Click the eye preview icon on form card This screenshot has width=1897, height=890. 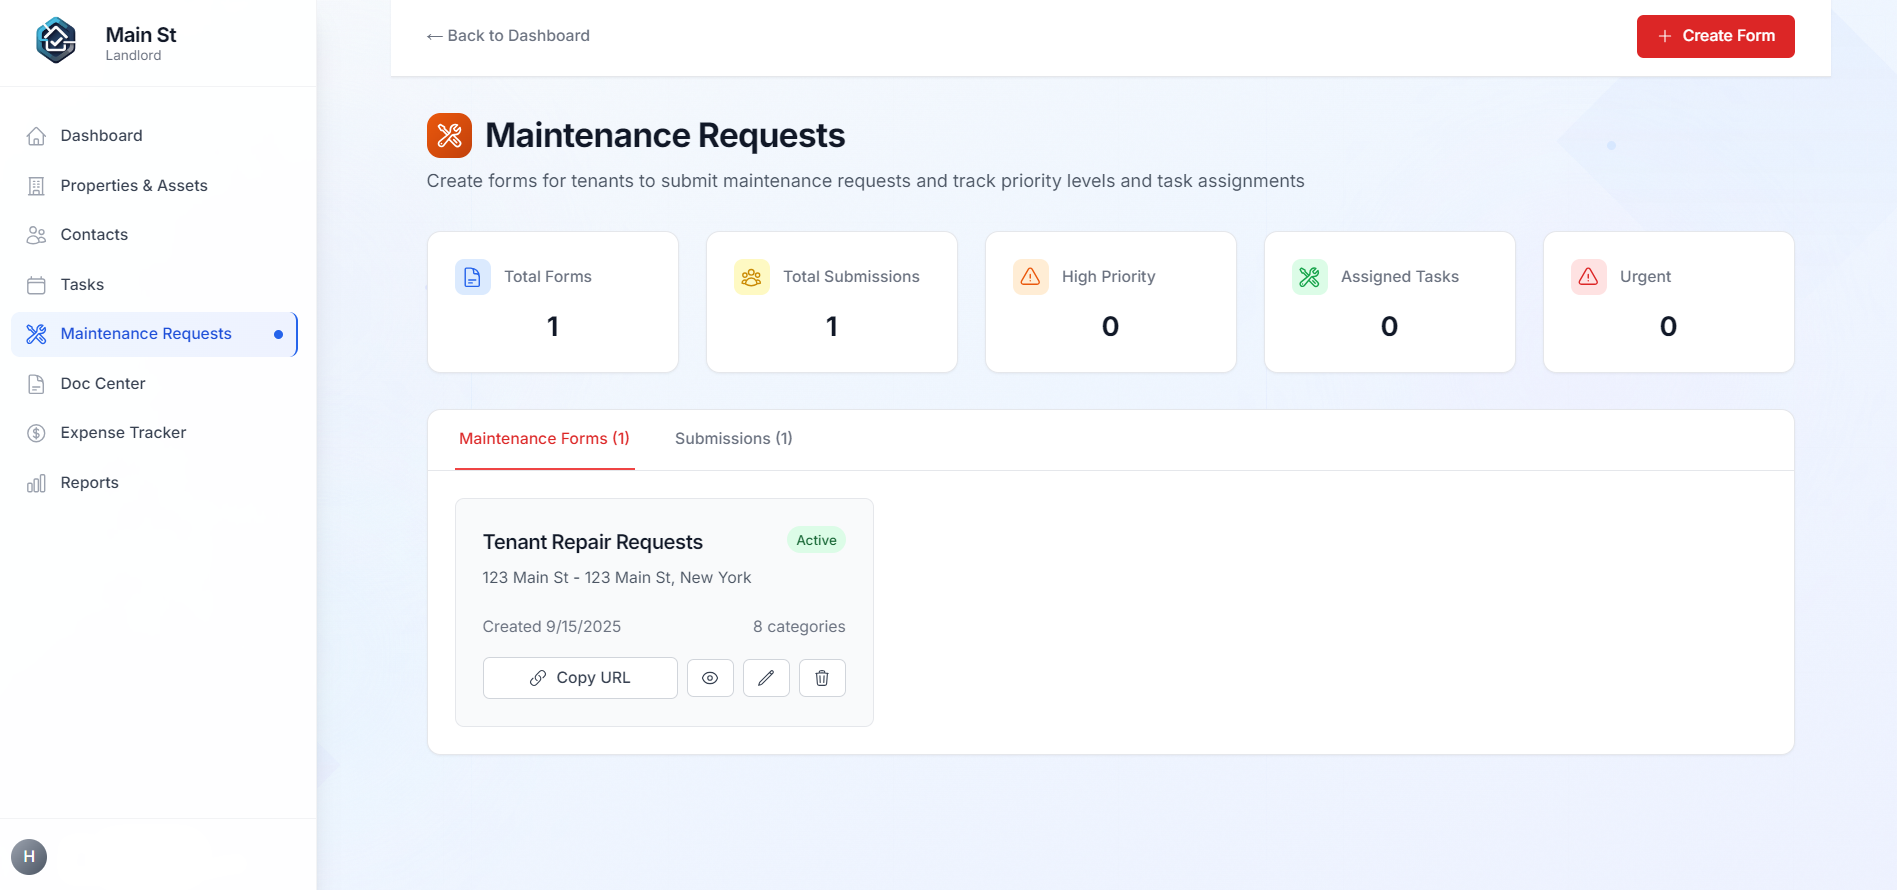coord(710,678)
